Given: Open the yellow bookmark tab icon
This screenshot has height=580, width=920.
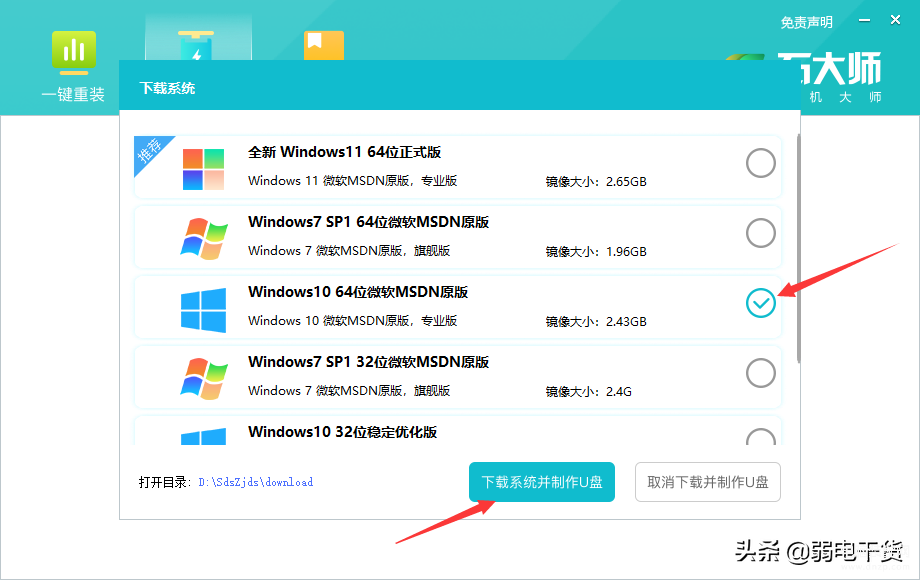Looking at the screenshot, I should 324,46.
